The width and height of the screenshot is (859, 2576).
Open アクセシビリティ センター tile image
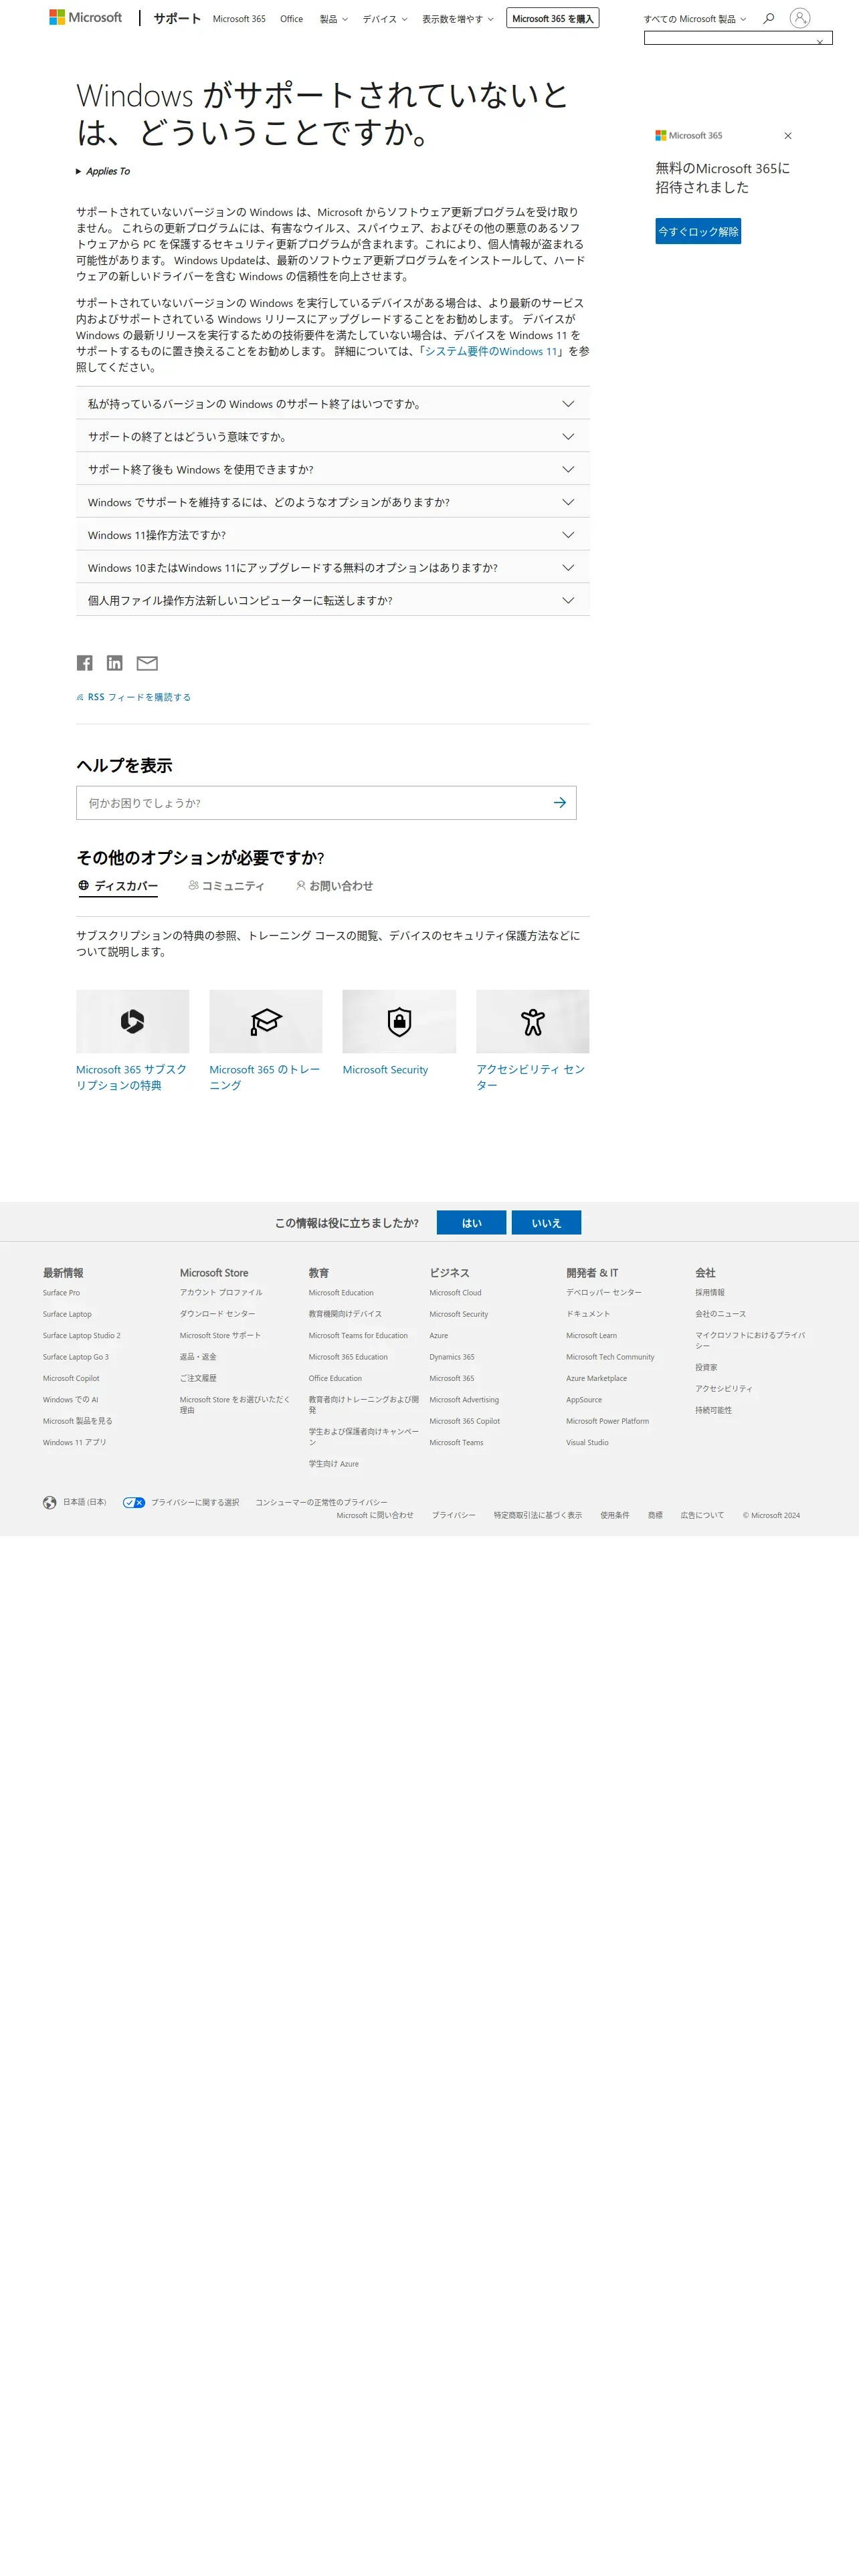[x=532, y=1021]
